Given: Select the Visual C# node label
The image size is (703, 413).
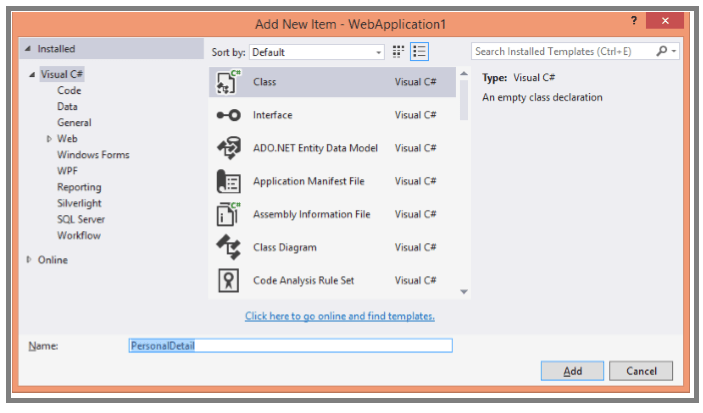Looking at the screenshot, I should (62, 74).
